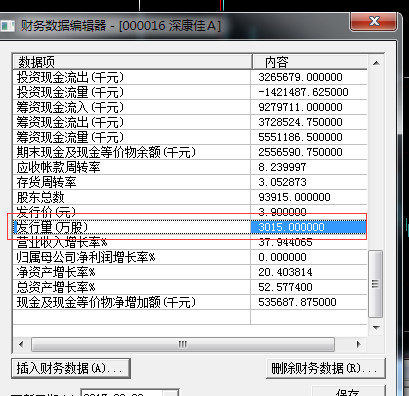Click the horizontal scrollbar left arrow
The image size is (409, 396).
click(x=21, y=344)
